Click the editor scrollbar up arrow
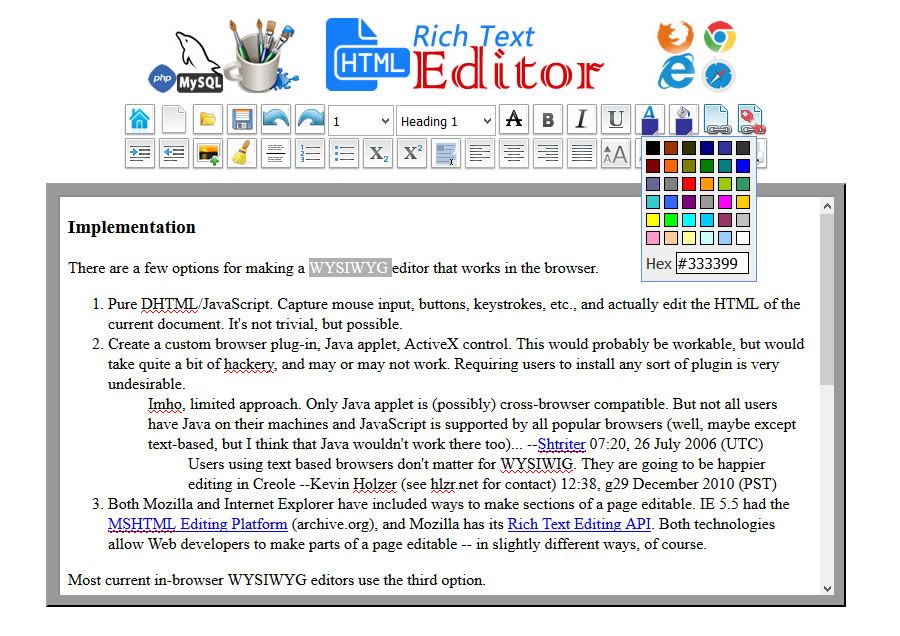The width and height of the screenshot is (900, 636). (827, 206)
